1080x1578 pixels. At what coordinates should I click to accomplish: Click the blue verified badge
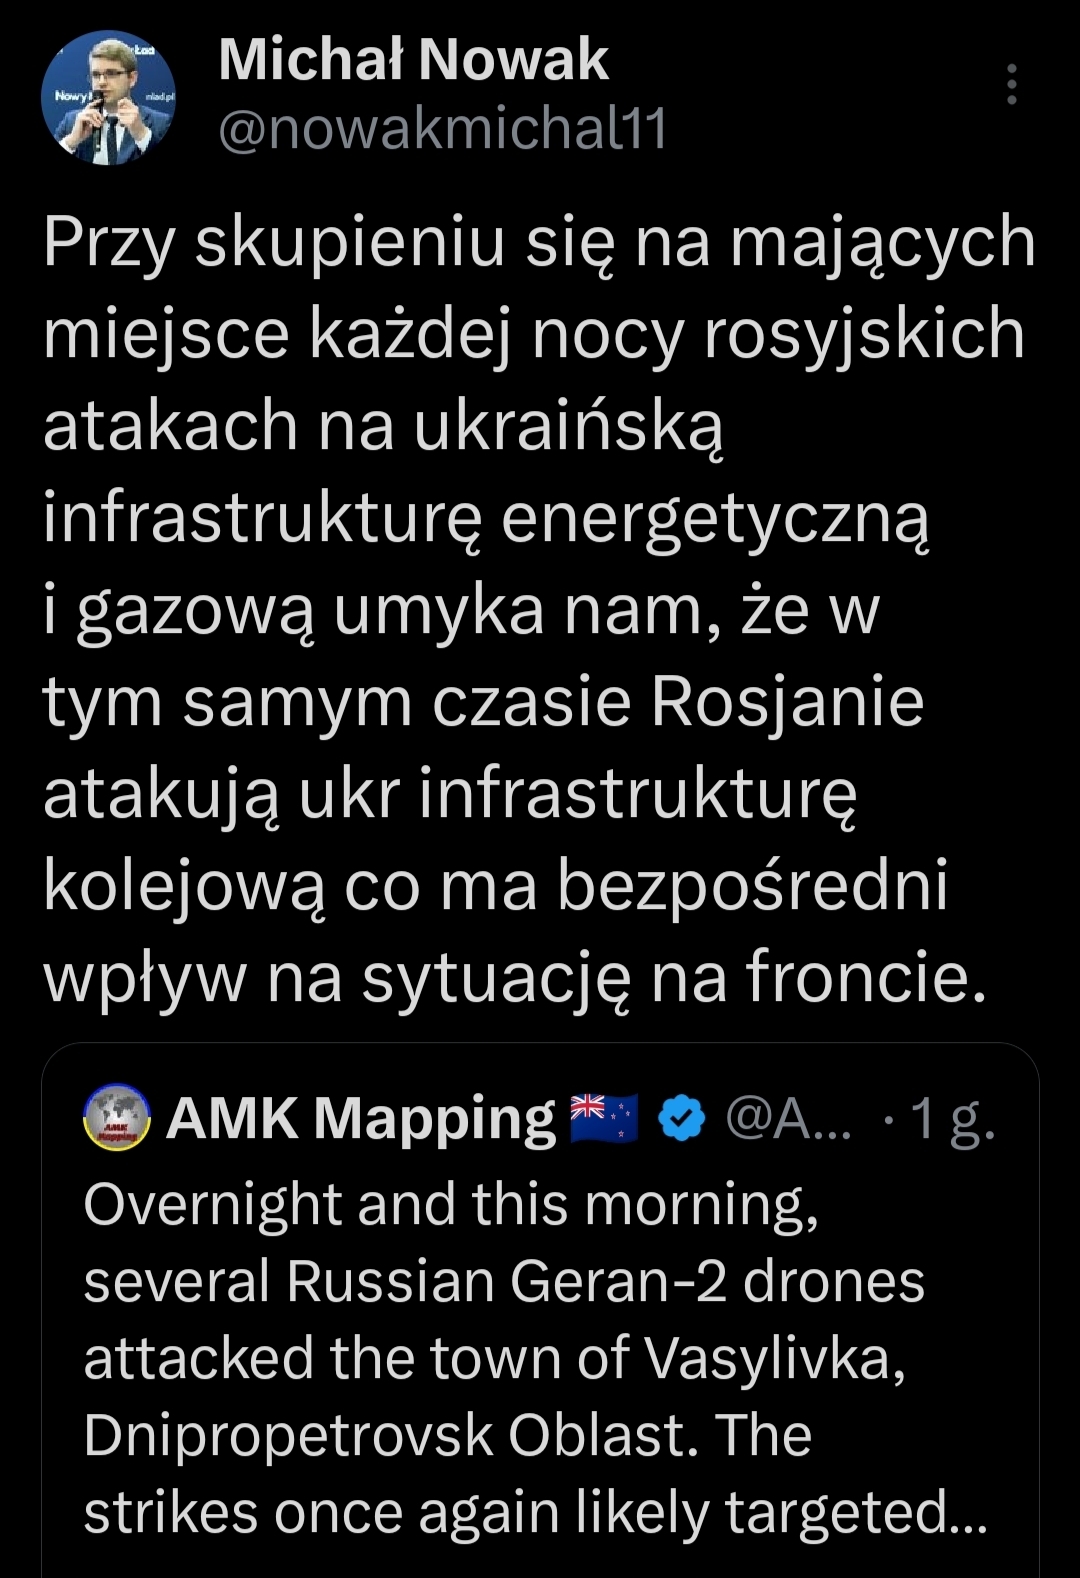[681, 1118]
